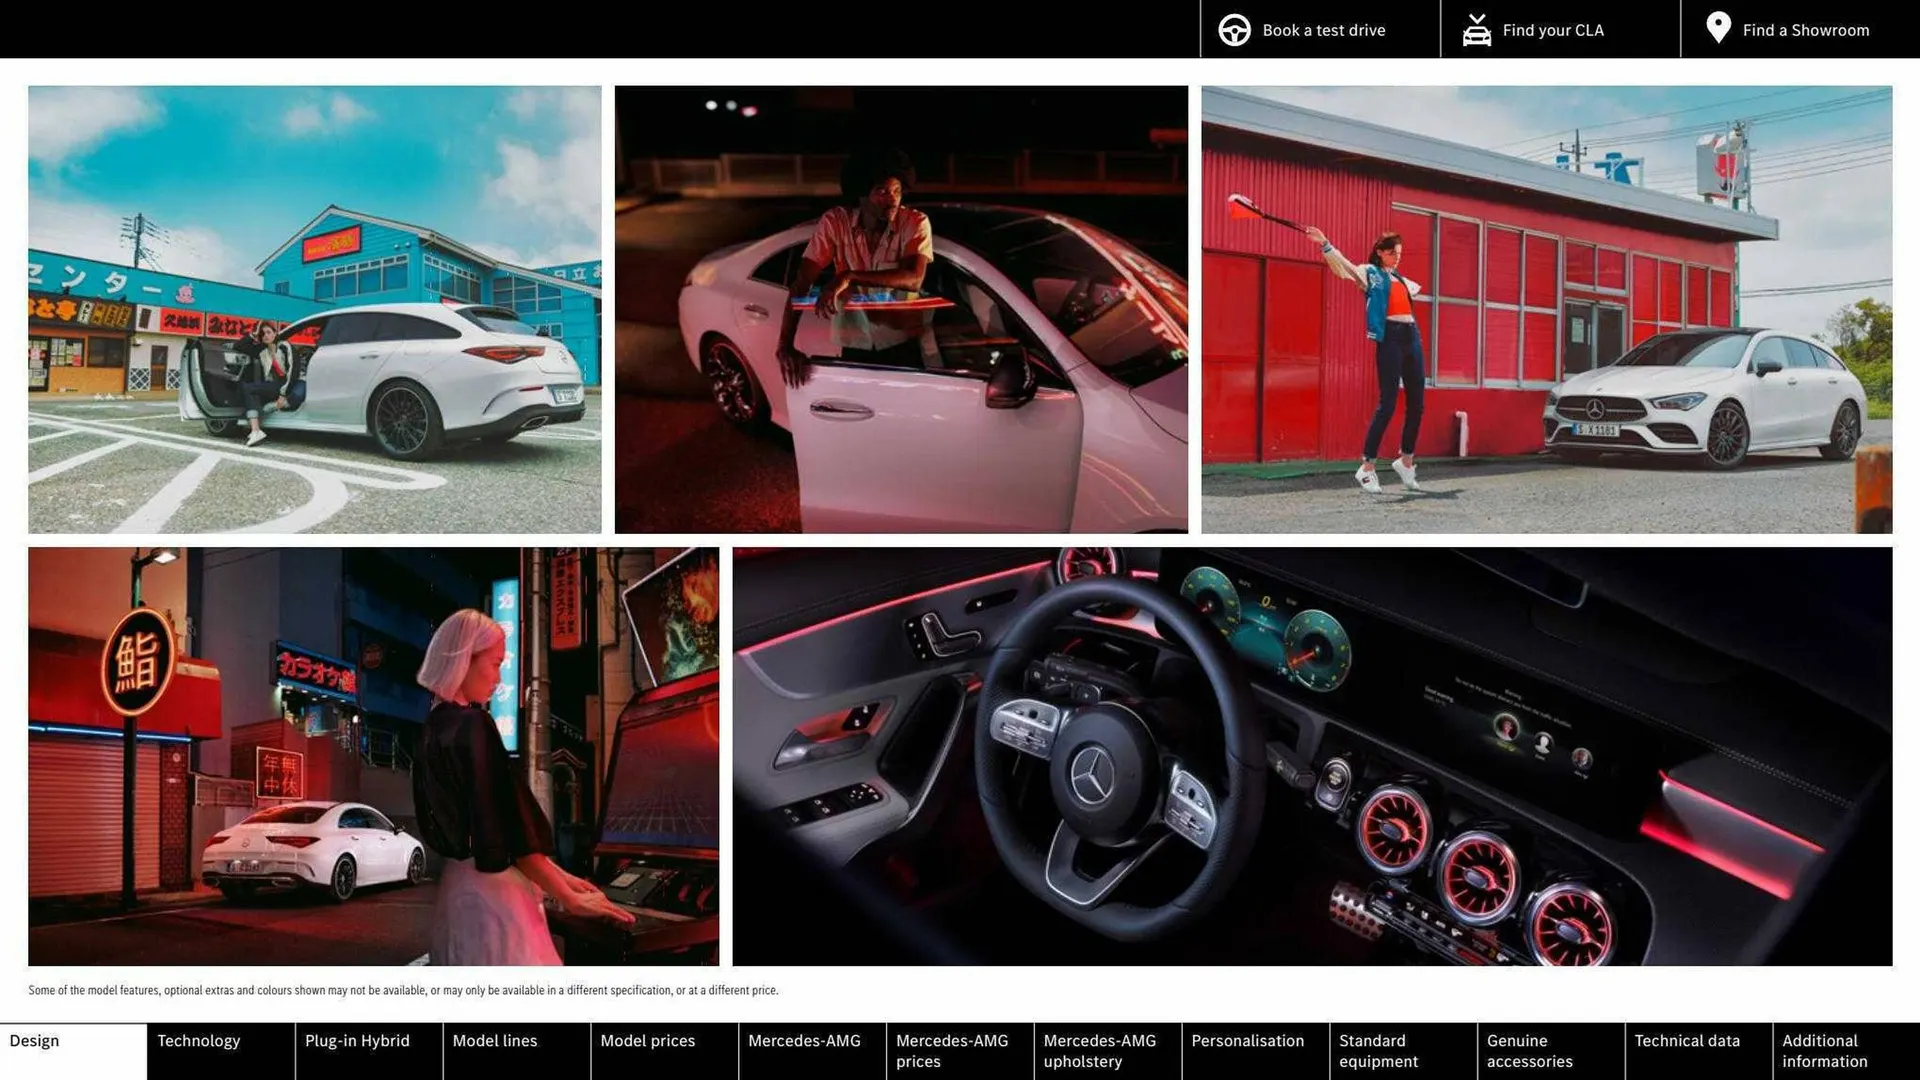The image size is (1920, 1080).
Task: Select the Technical data tab
Action: [x=1687, y=1040]
